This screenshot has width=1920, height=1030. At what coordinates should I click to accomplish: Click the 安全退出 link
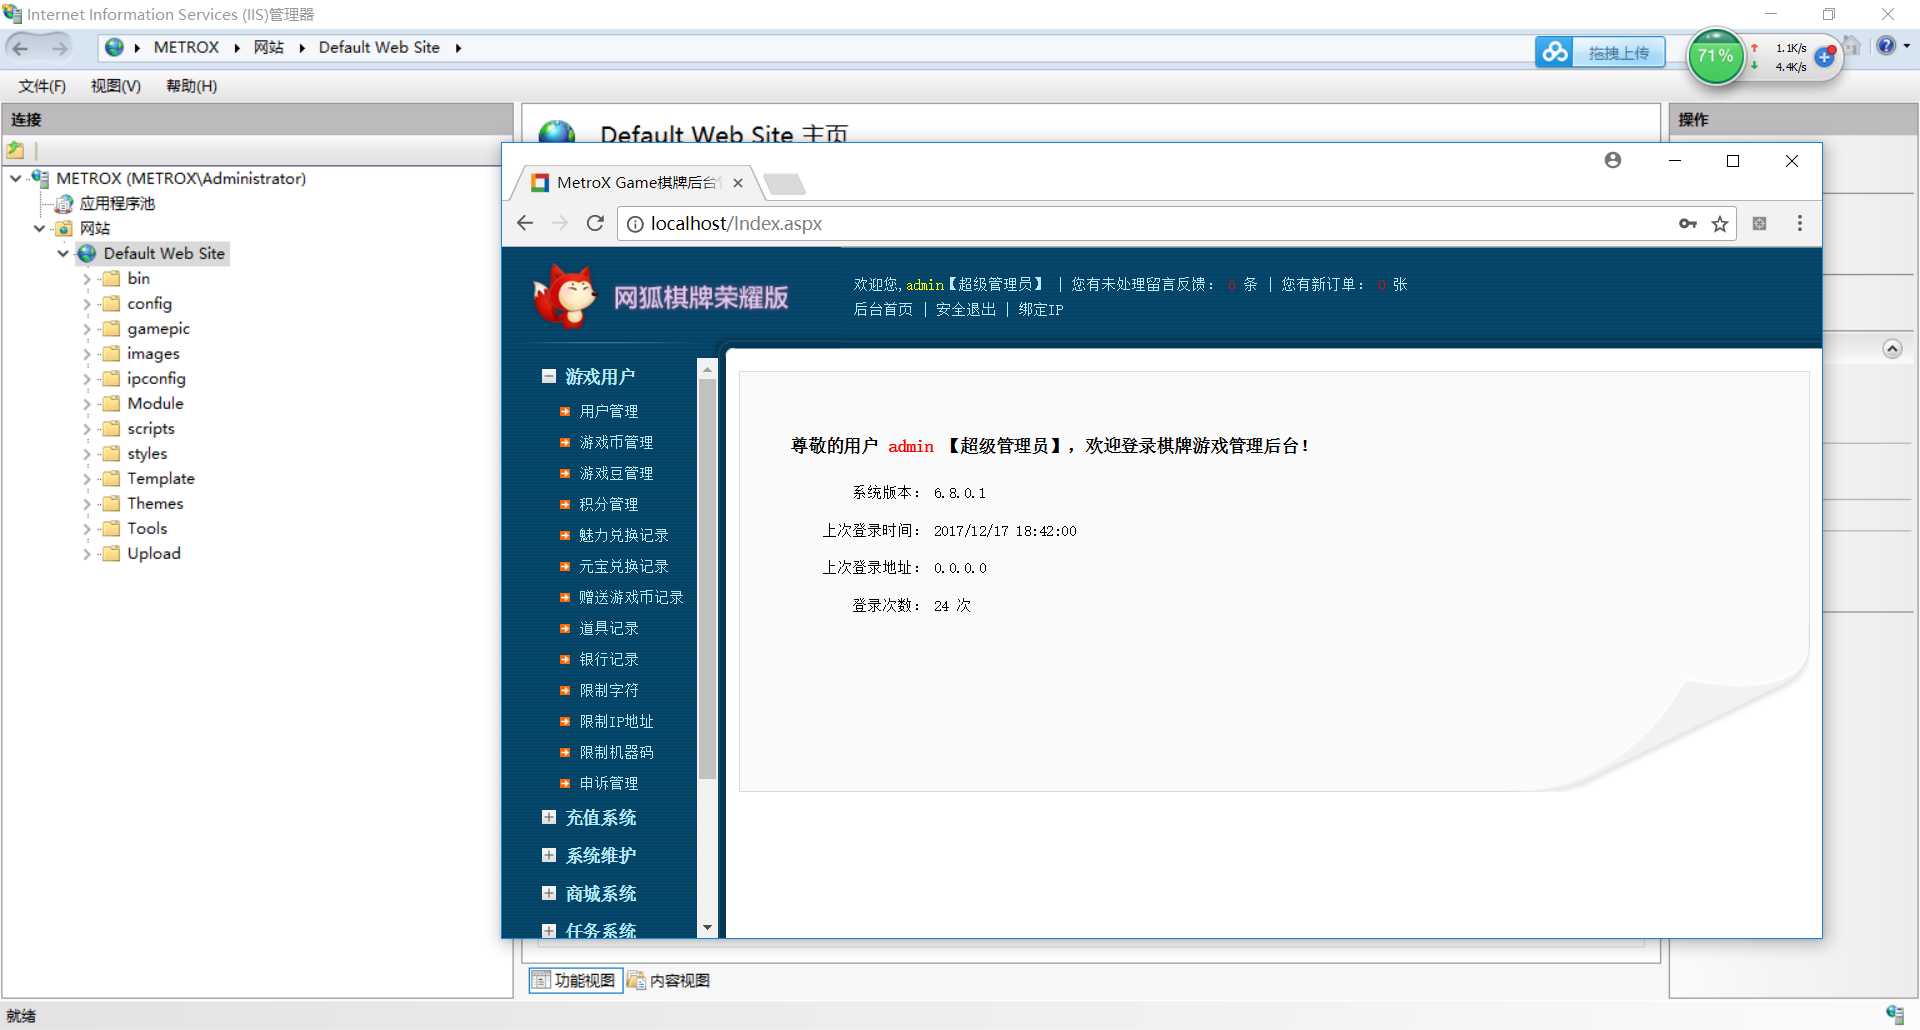966,310
